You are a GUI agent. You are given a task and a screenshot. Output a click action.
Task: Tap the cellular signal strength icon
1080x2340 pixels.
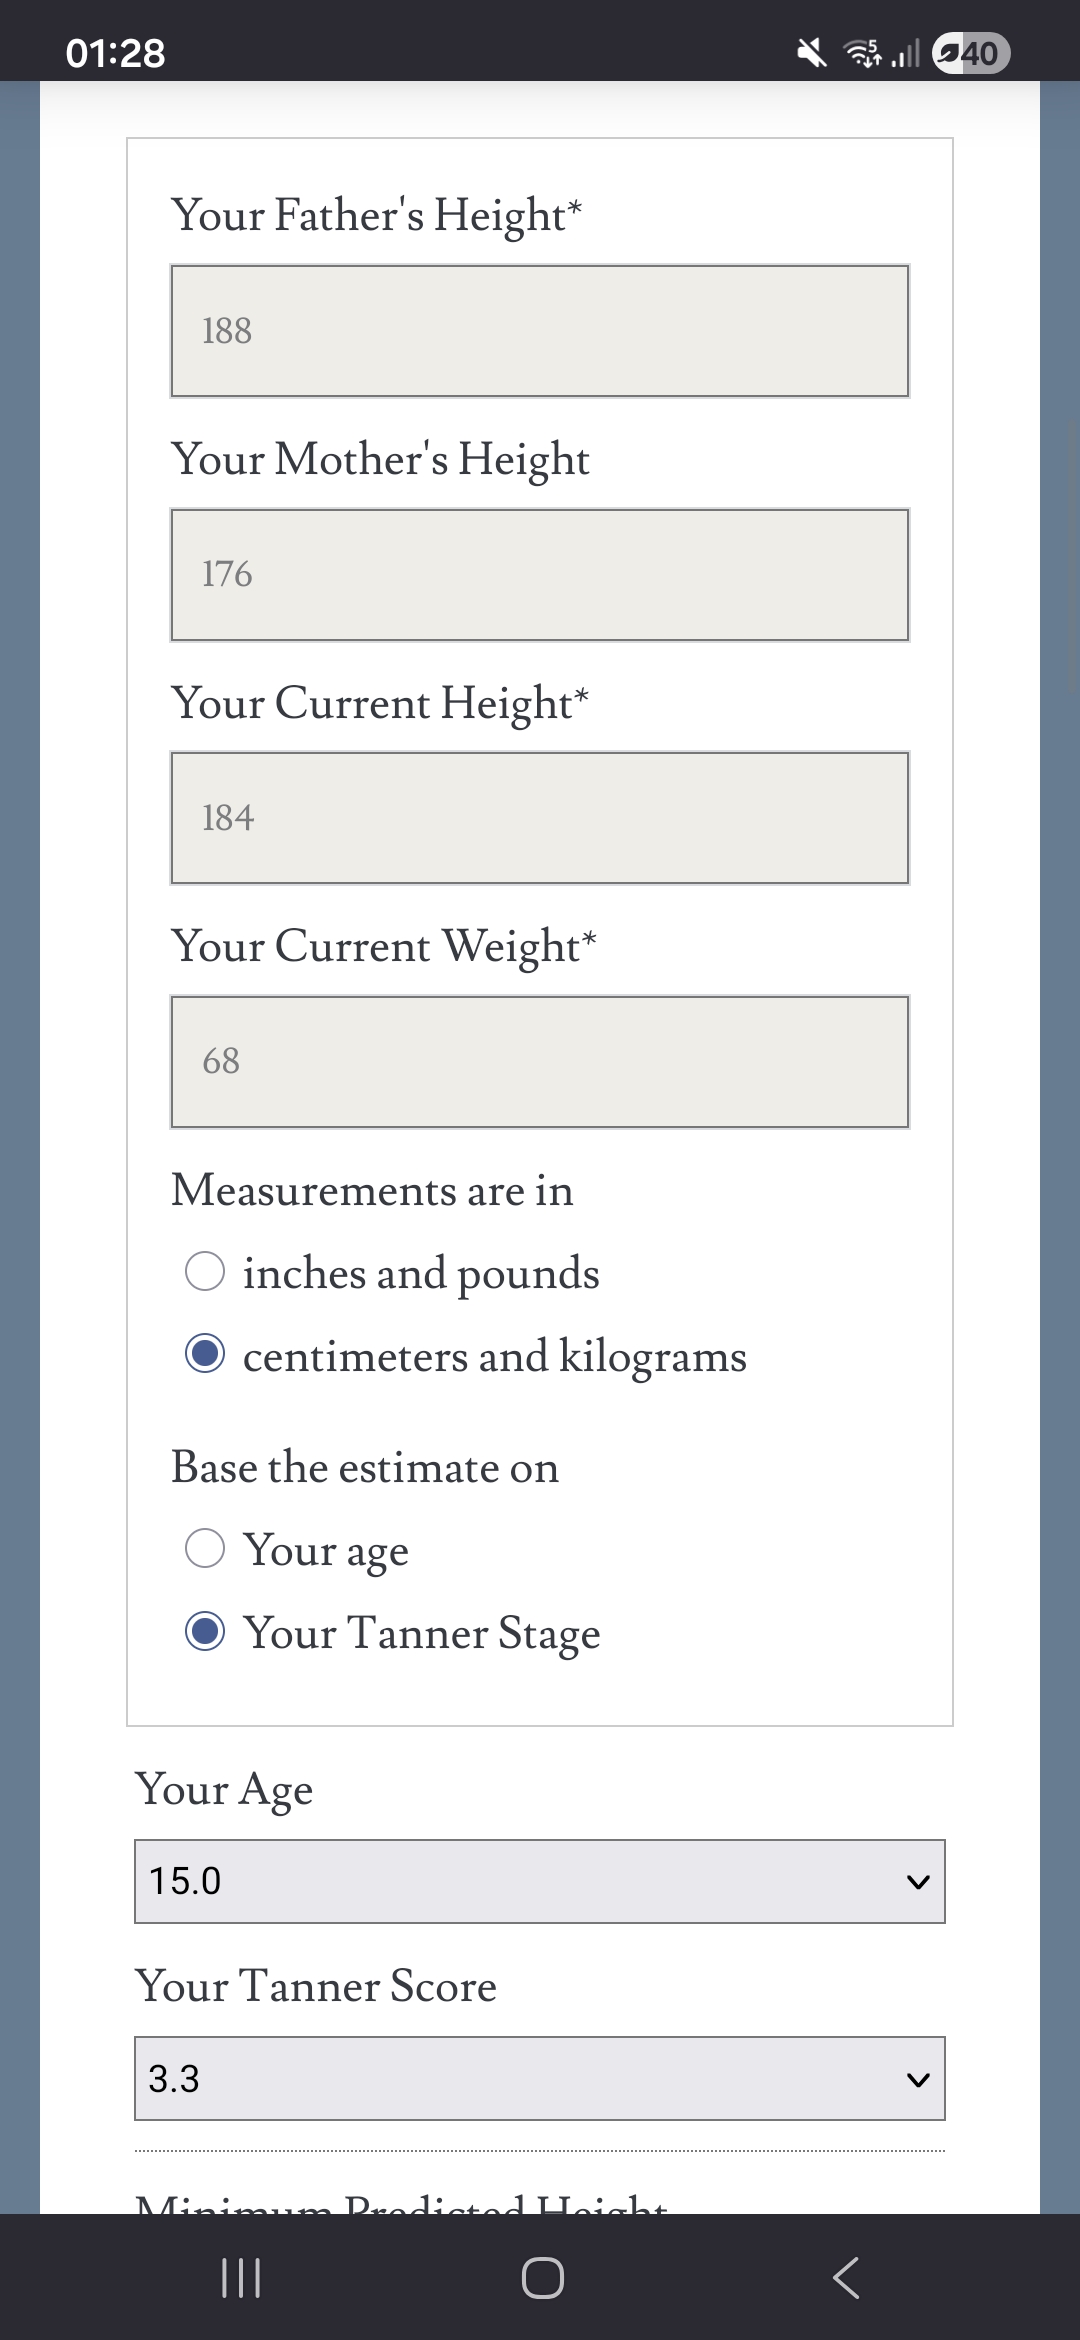click(x=906, y=53)
